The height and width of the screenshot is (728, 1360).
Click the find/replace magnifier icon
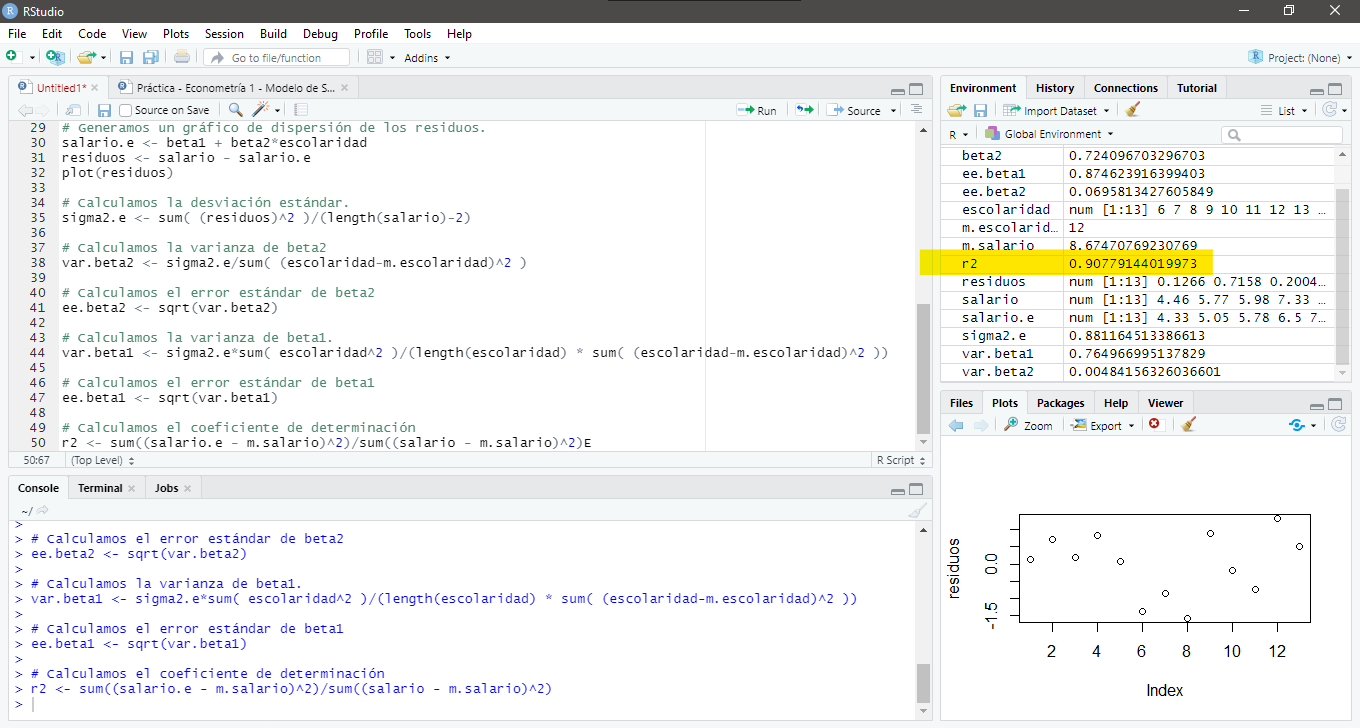[x=235, y=110]
